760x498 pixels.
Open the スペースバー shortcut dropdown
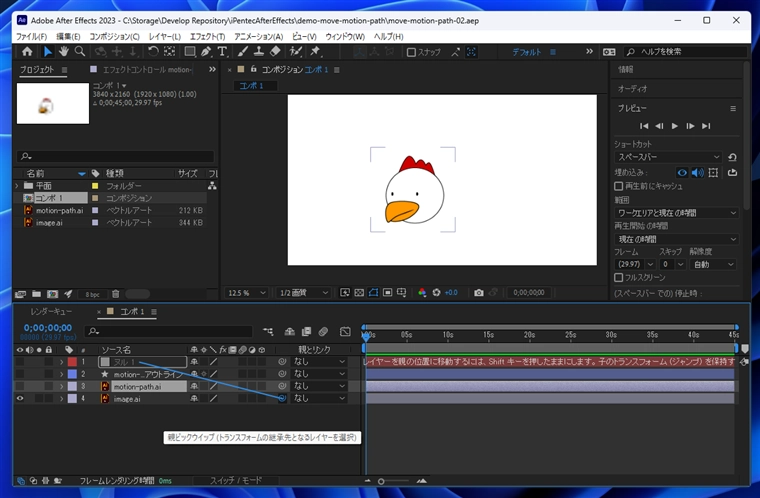(667, 157)
